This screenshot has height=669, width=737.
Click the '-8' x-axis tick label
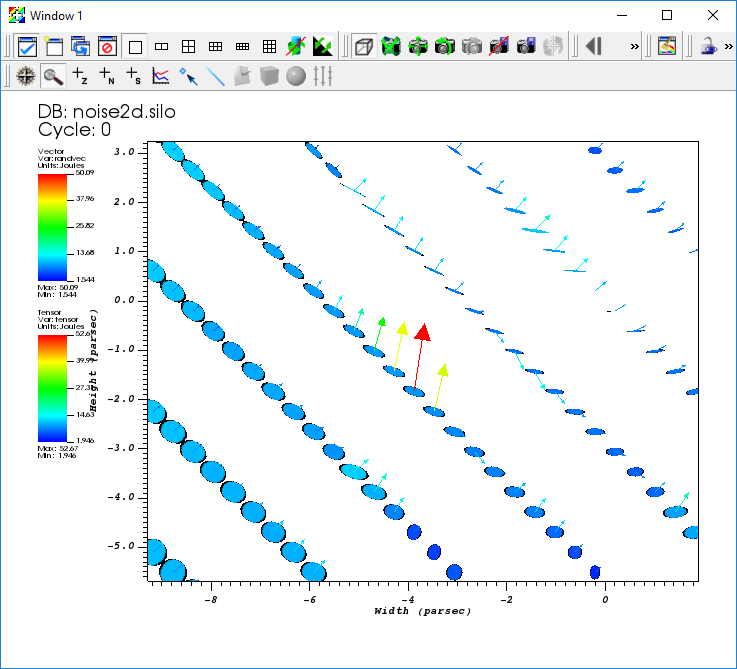[211, 599]
